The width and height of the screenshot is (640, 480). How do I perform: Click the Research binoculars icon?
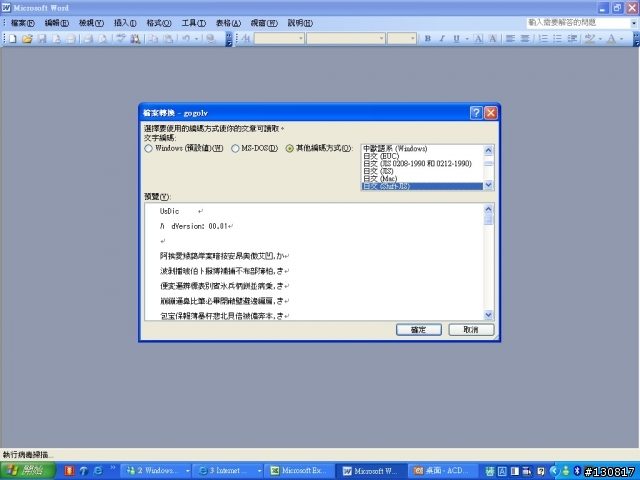coord(135,39)
